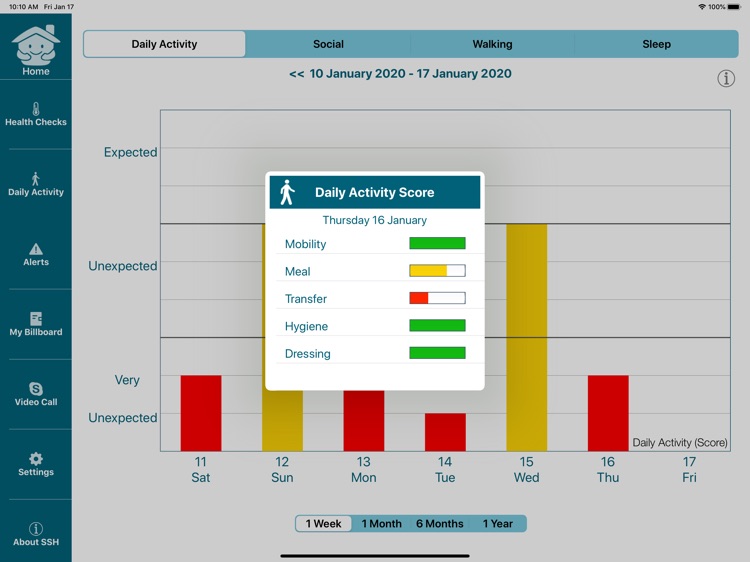Screen dimensions: 750x562
Task: Click the 10:10 AM status bar clock
Action: (23, 7)
